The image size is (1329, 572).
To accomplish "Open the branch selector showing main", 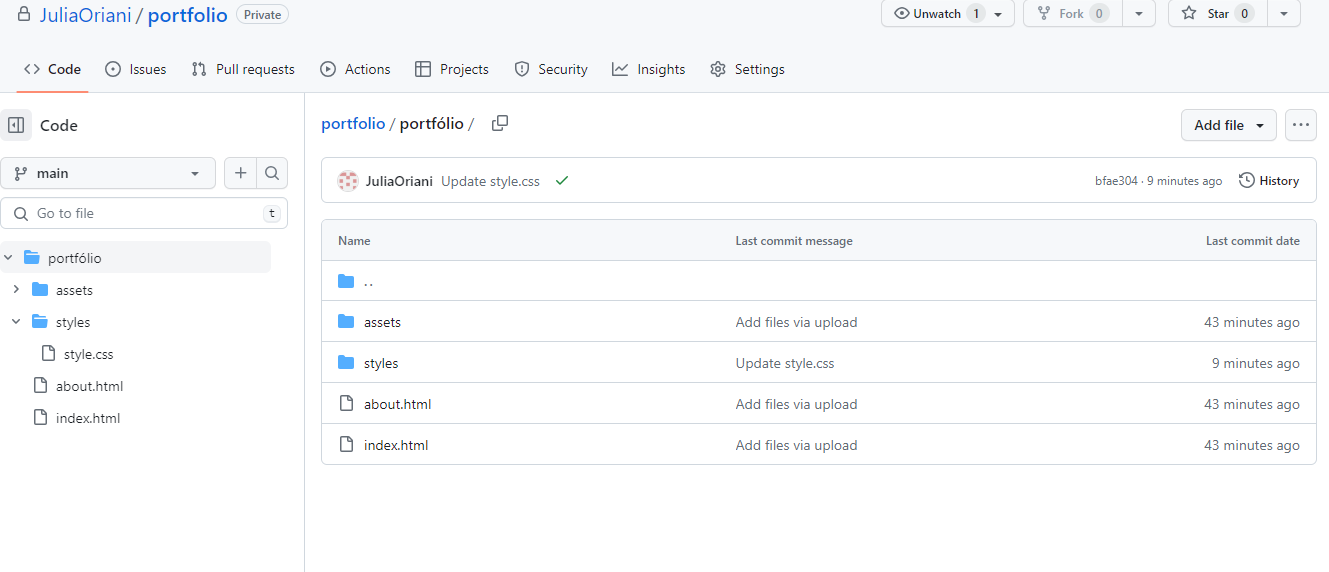I will pos(108,173).
